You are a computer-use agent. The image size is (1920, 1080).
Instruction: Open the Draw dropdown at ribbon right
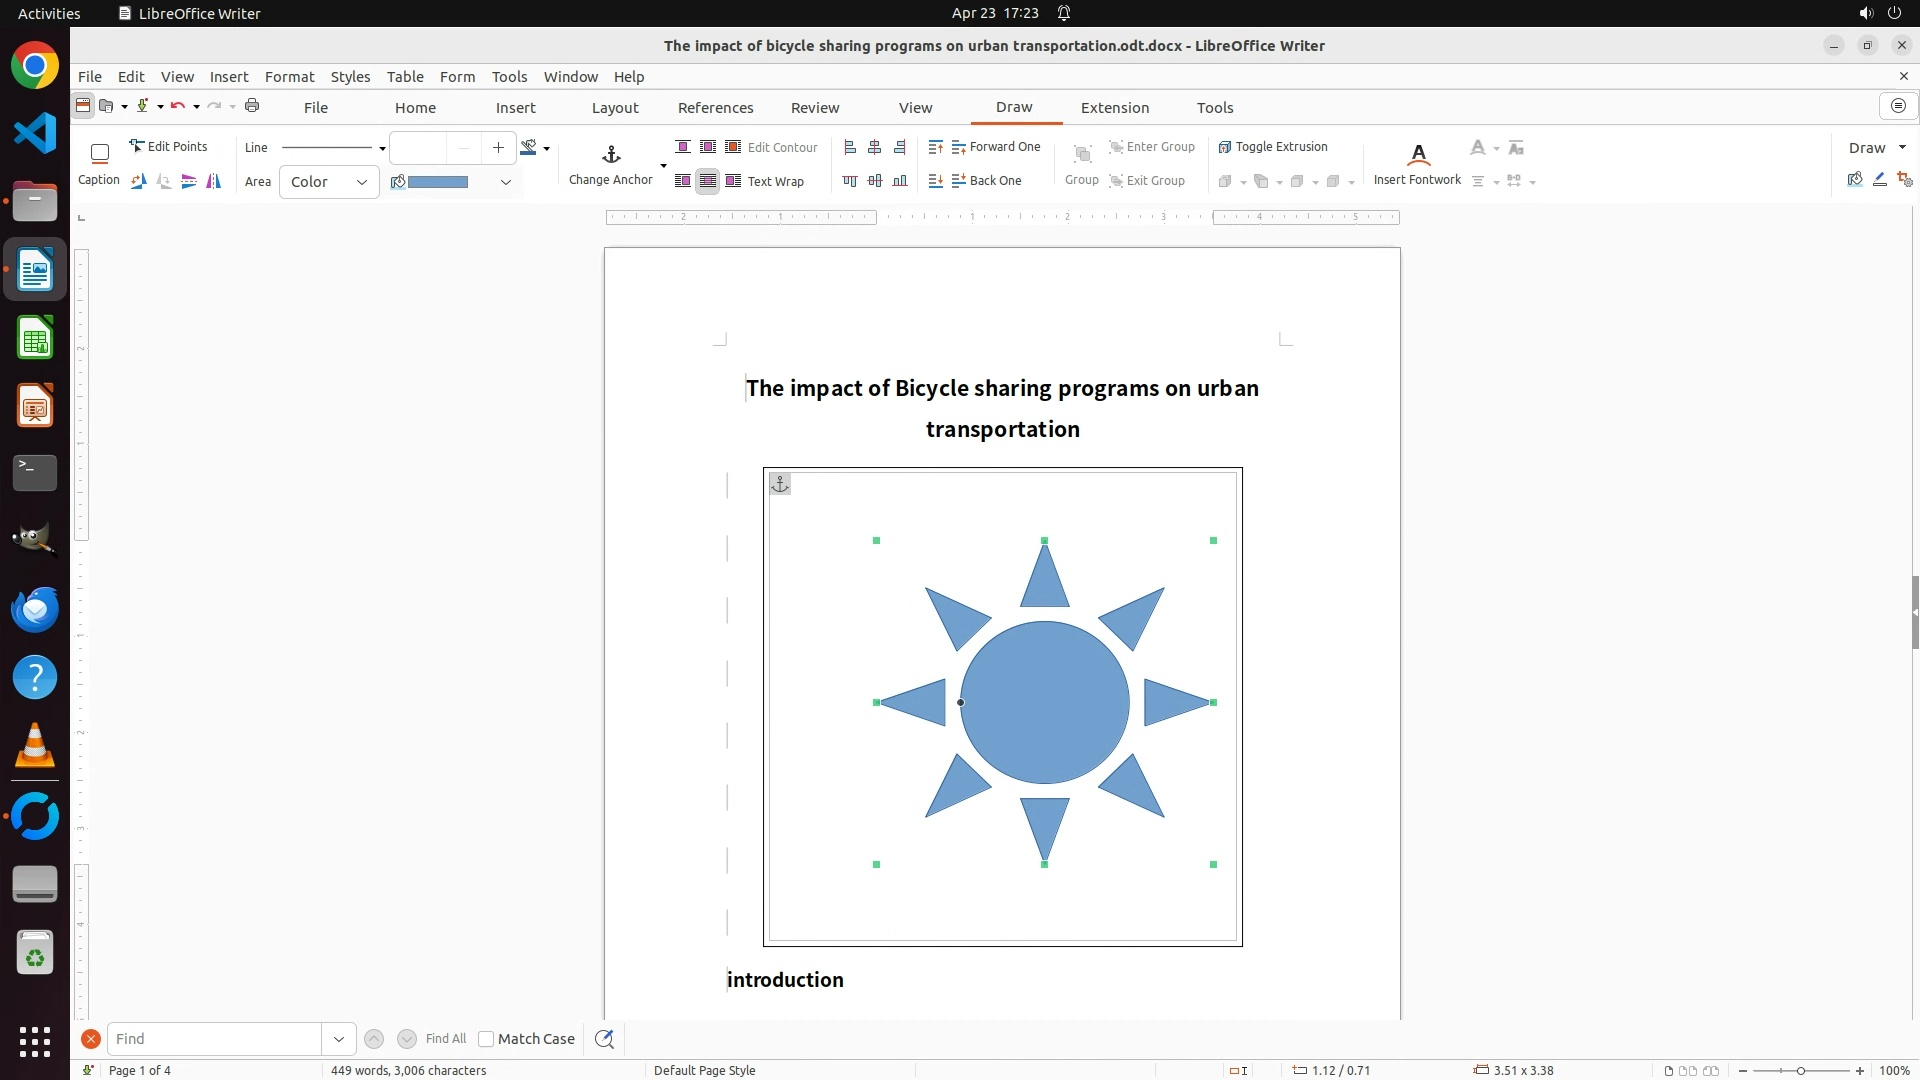pos(1876,148)
